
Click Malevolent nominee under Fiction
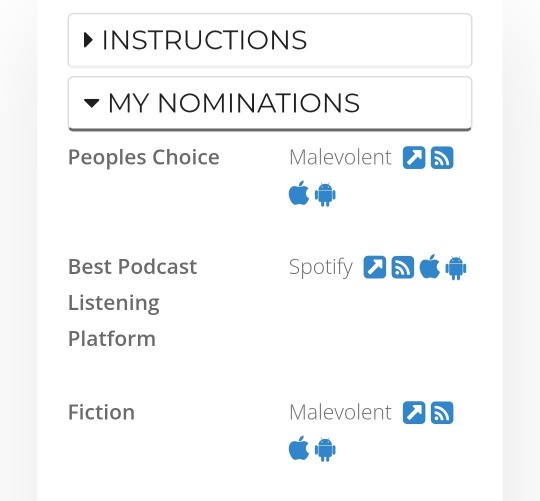(x=340, y=413)
